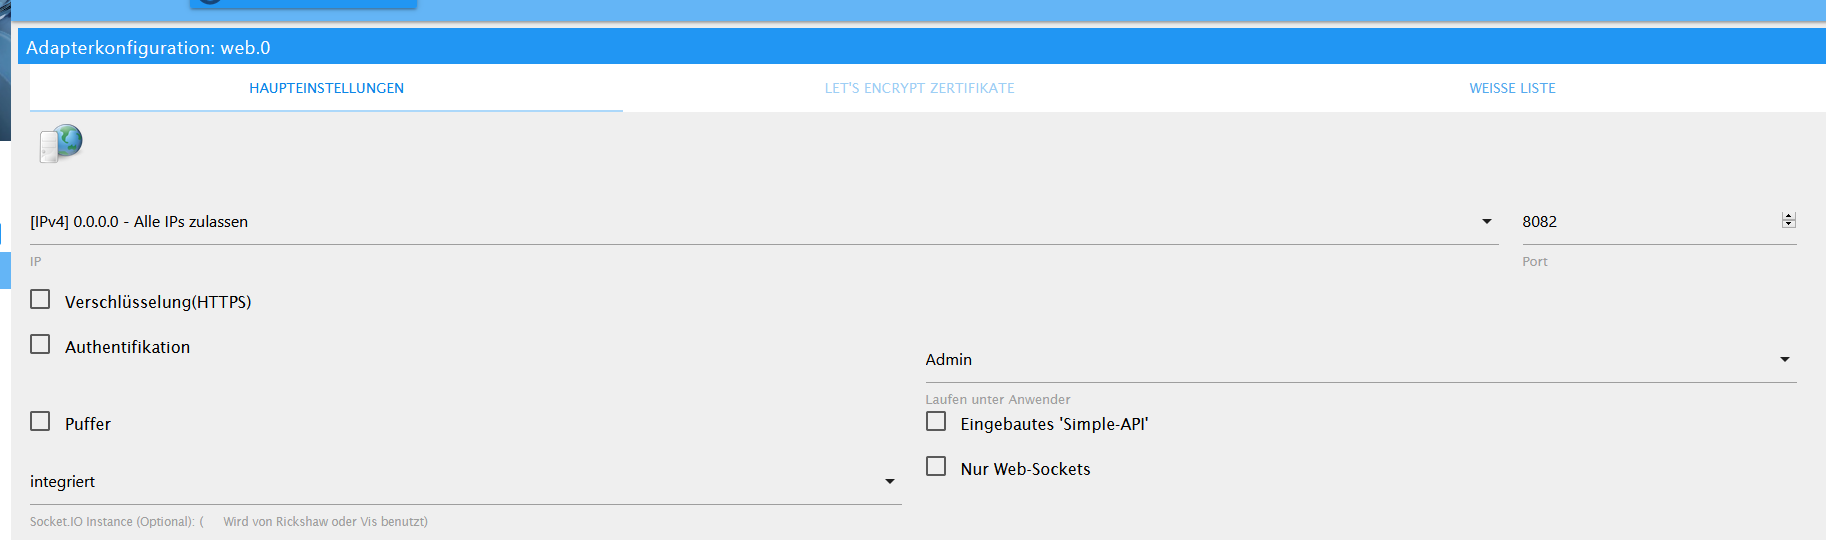Expand the IP address dropdown arrow
Viewport: 1826px width, 540px height.
(1487, 222)
